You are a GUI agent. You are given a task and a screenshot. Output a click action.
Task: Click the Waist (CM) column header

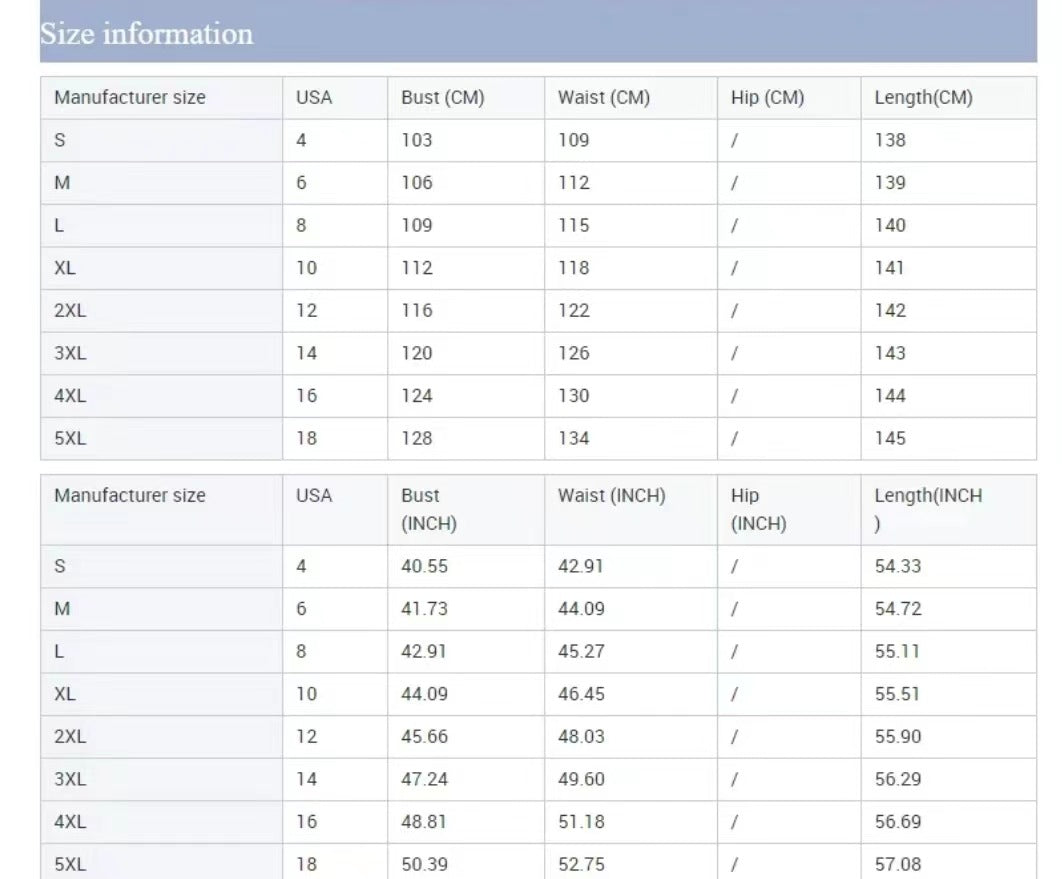pyautogui.click(x=603, y=98)
